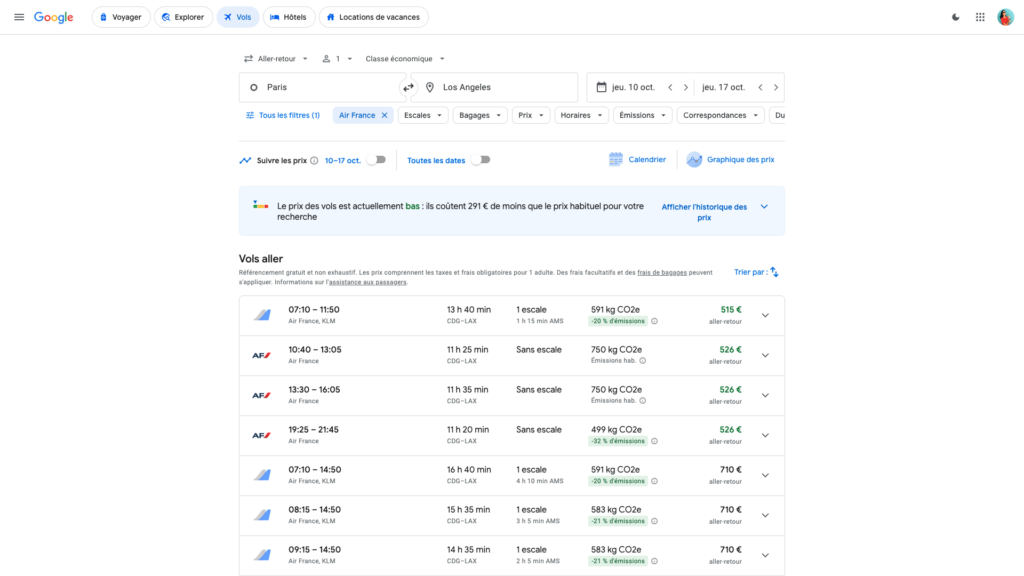This screenshot has width=1024, height=576.
Task: Expand the 13:30 – 16:05 flight details
Action: pyautogui.click(x=765, y=395)
